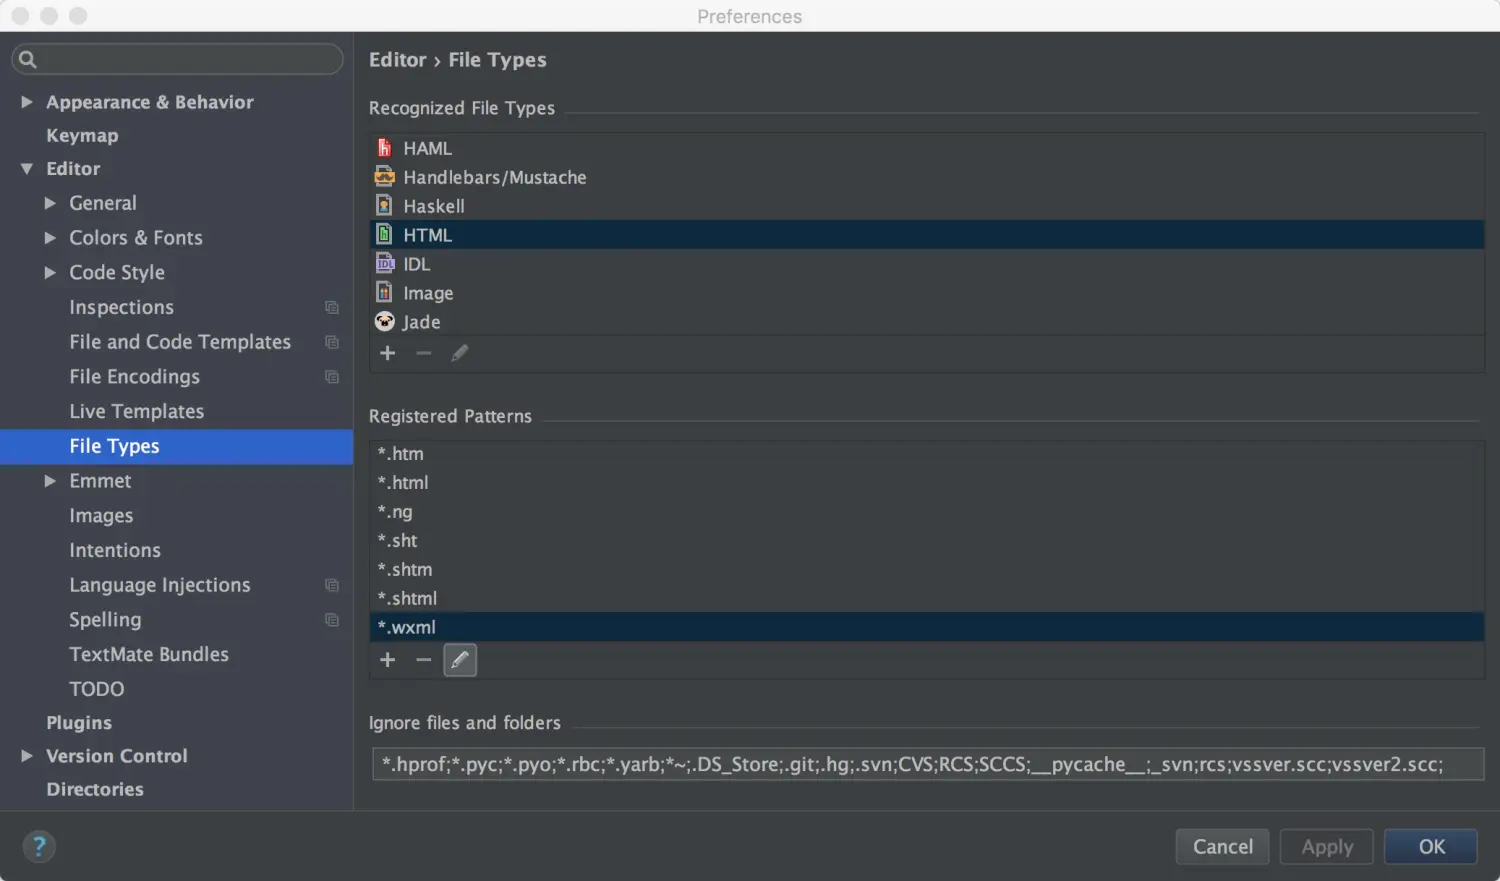
Task: Click the Cancel button
Action: click(x=1222, y=847)
